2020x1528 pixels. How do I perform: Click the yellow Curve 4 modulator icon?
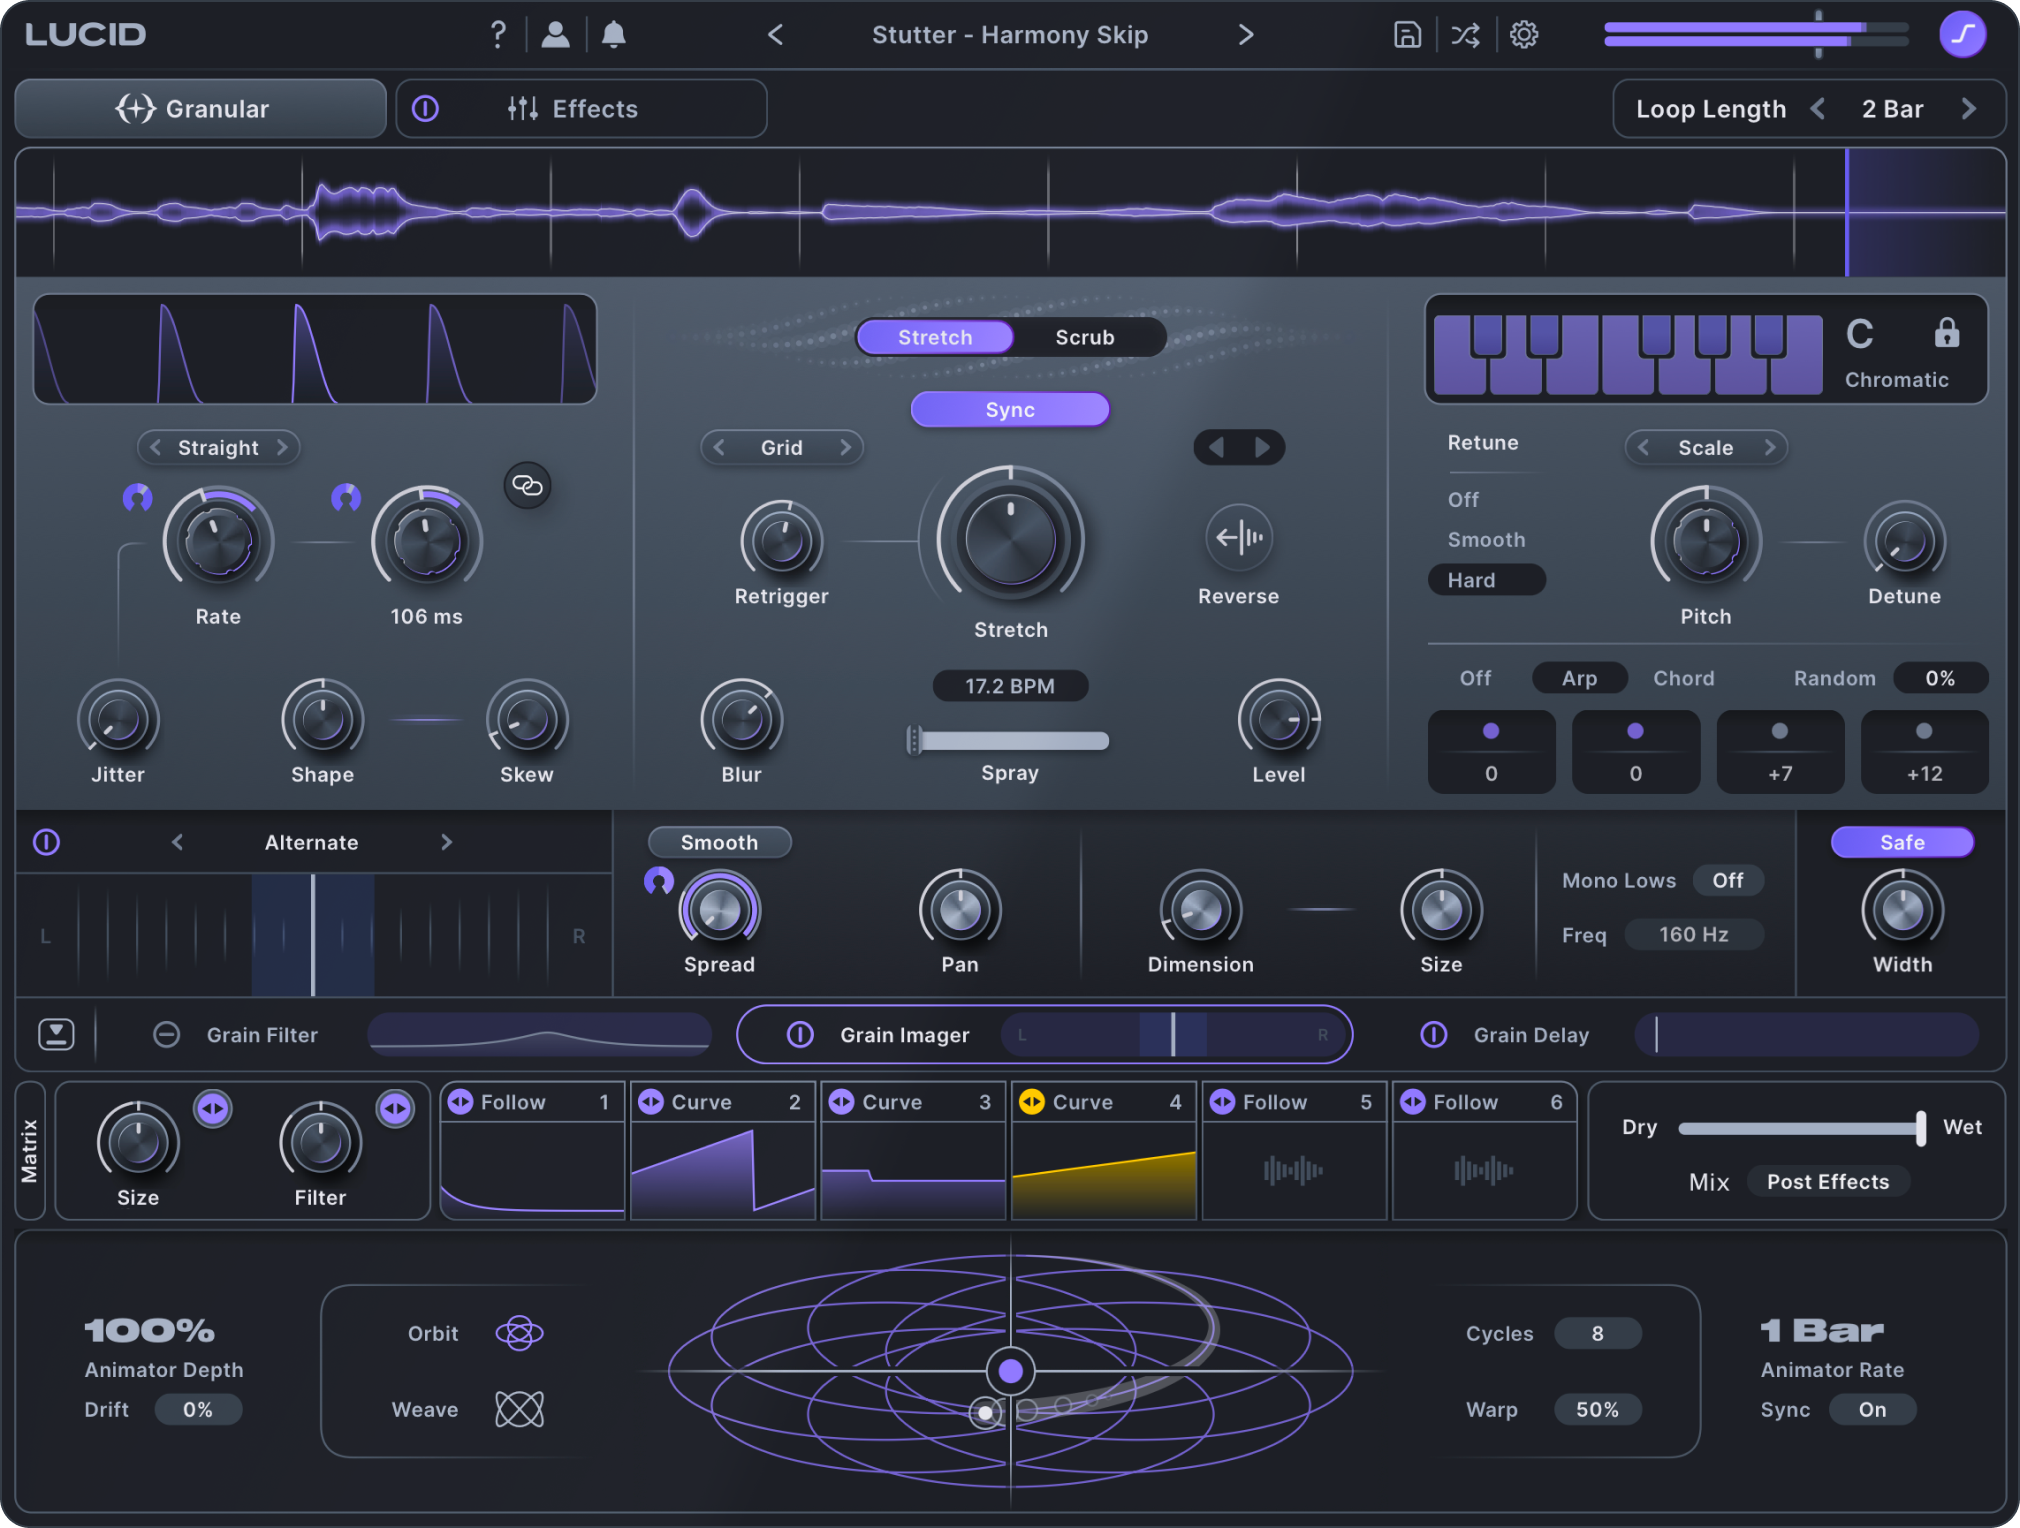click(x=1031, y=1102)
